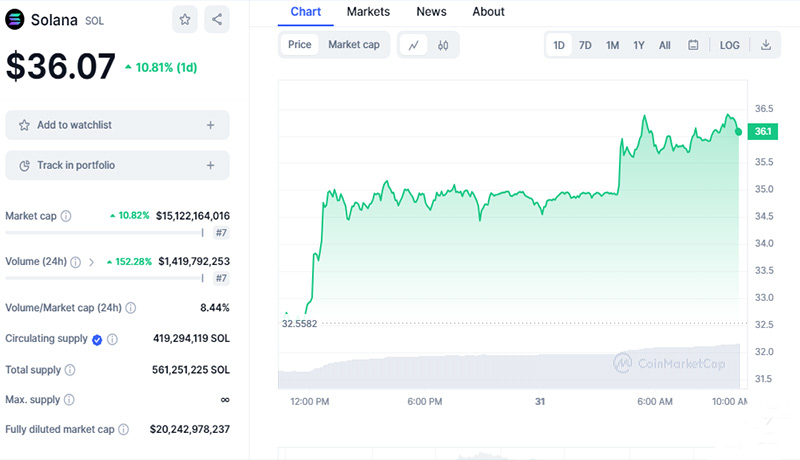Expand Volume (24h) chevron arrow
The image size is (800, 460).
(91, 262)
